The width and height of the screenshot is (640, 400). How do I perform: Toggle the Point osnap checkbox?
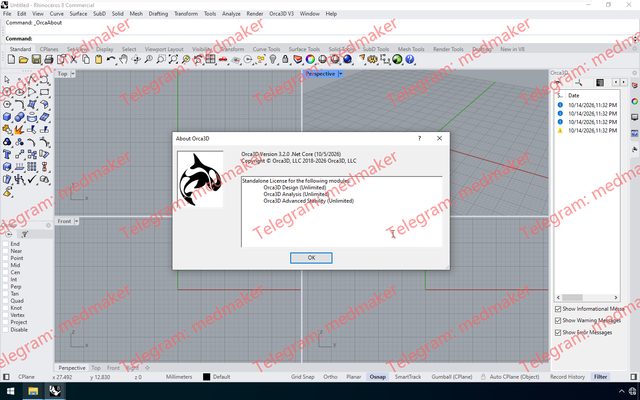[6, 258]
